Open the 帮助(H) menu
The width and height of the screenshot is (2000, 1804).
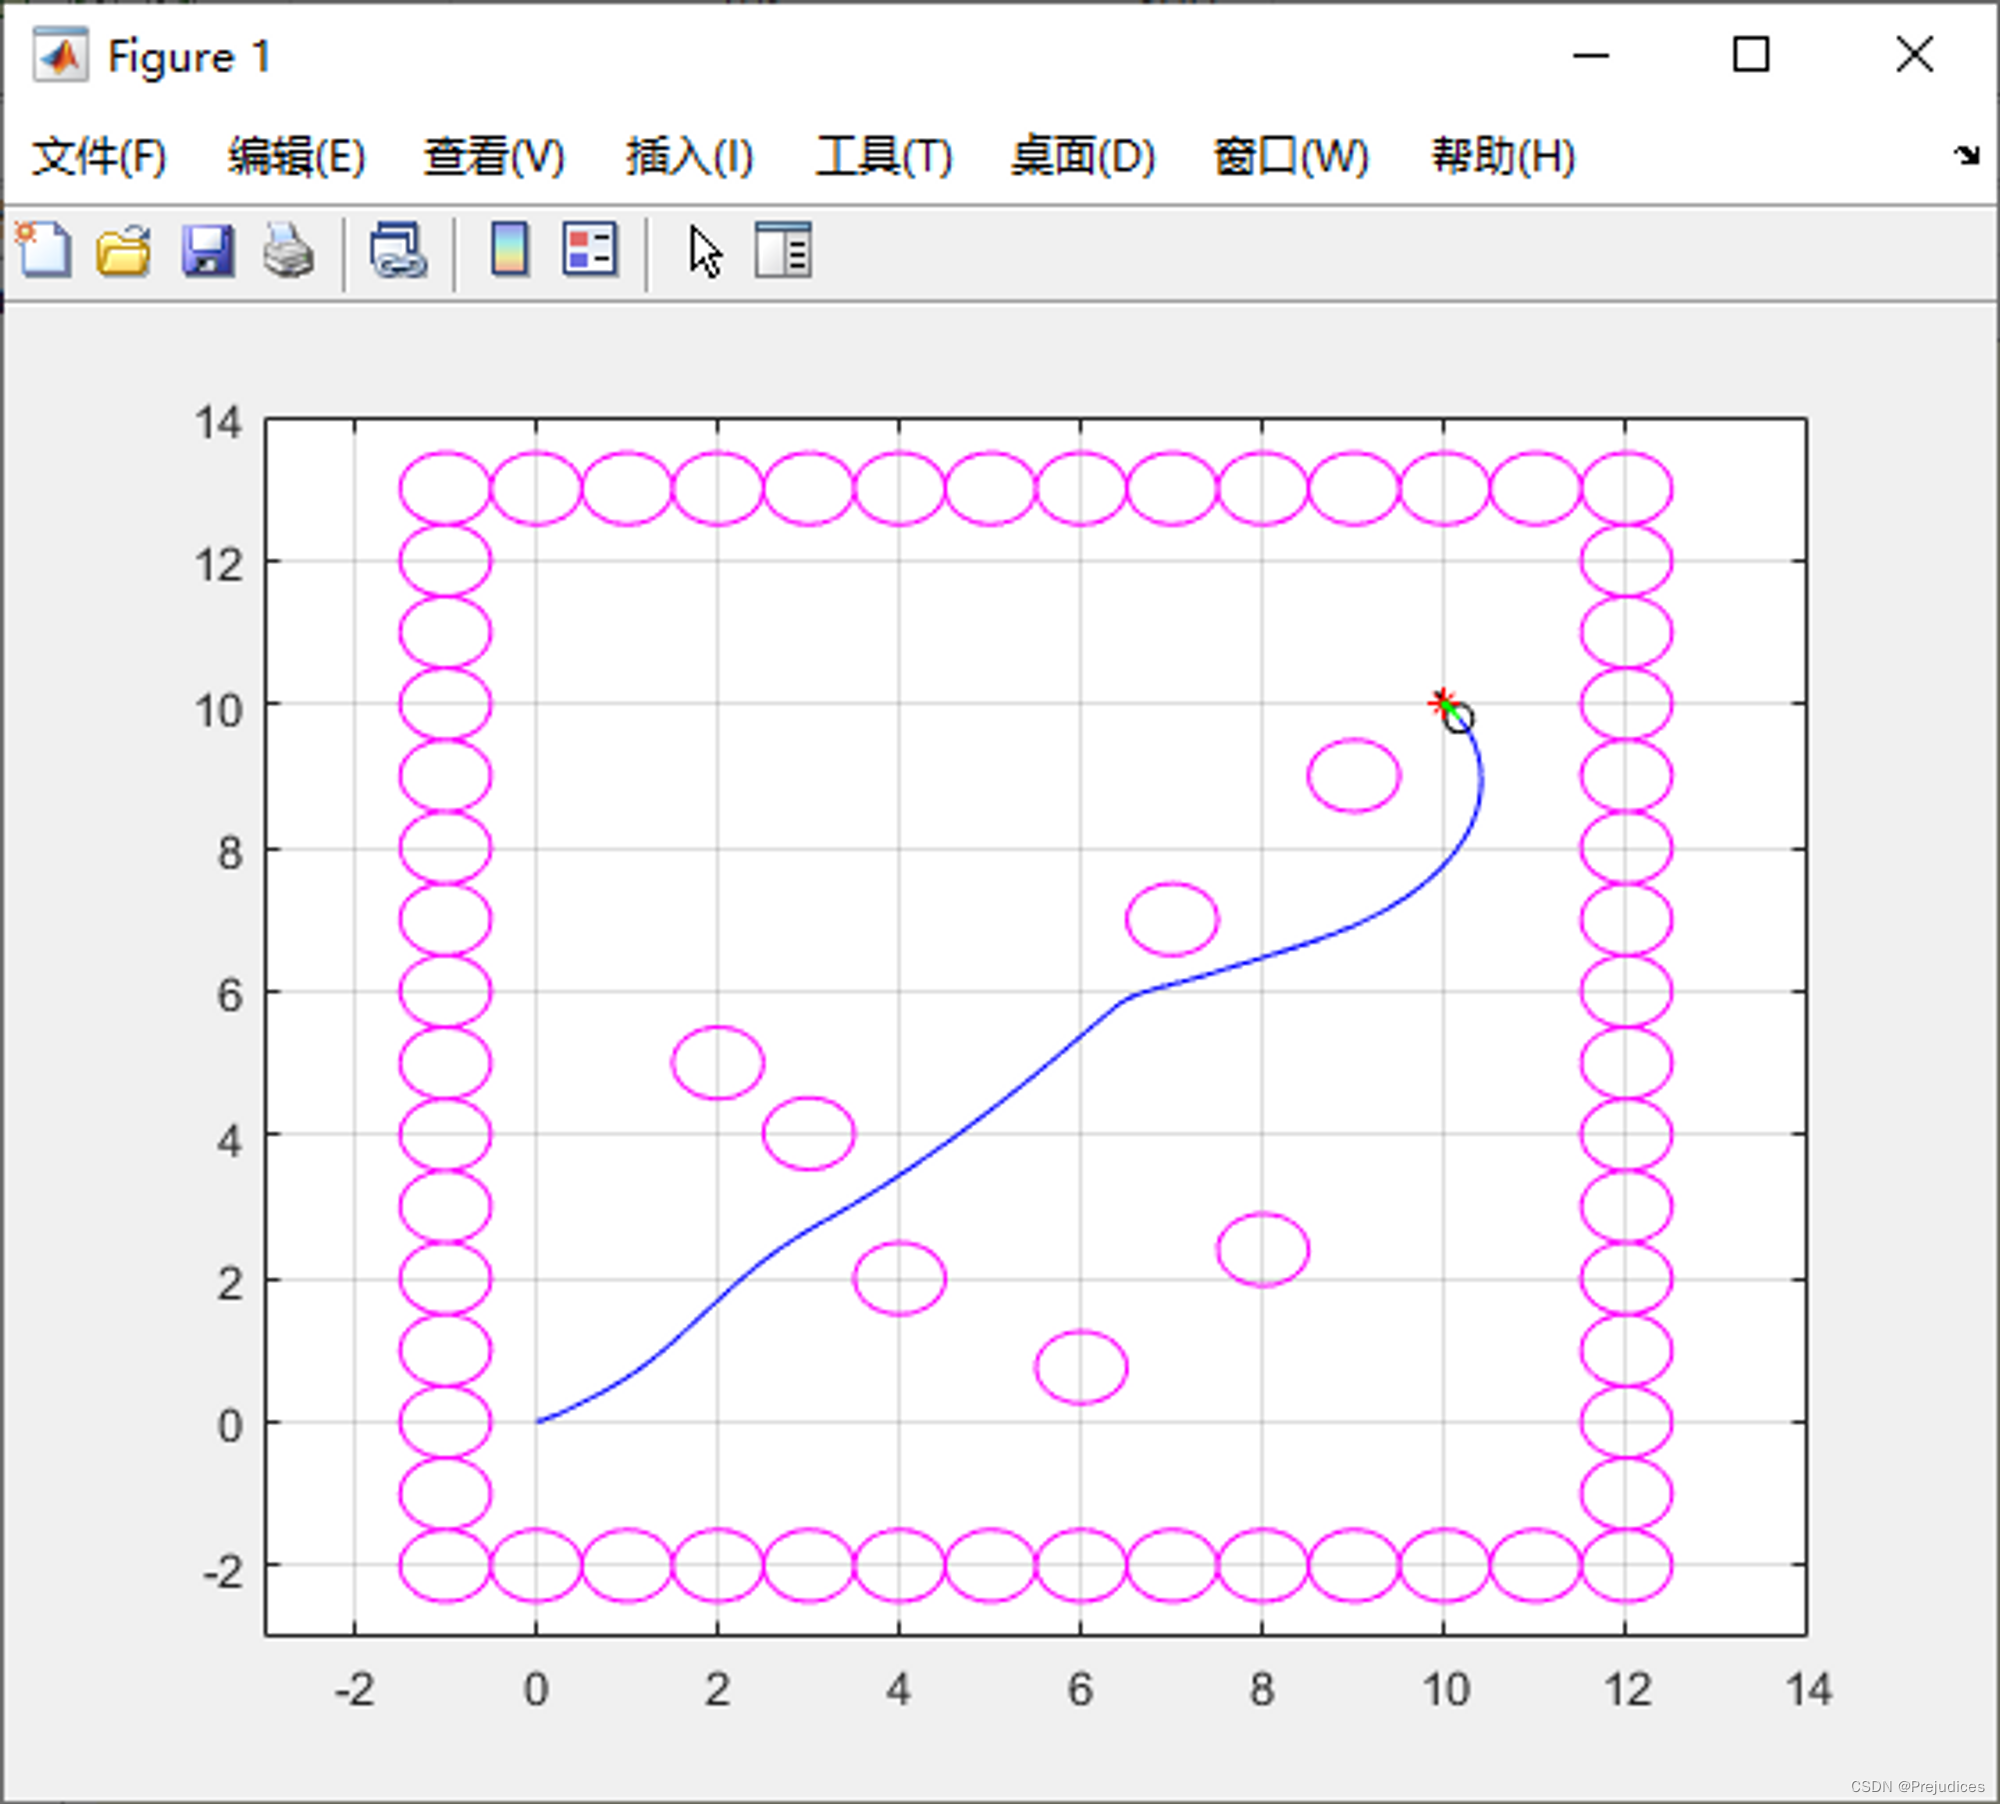[x=1503, y=157]
